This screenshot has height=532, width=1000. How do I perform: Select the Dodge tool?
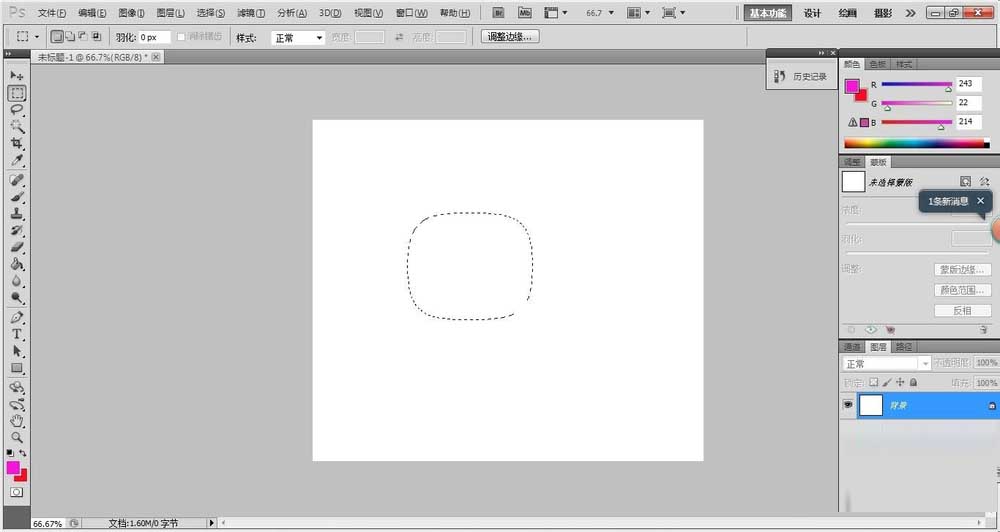coord(17,298)
